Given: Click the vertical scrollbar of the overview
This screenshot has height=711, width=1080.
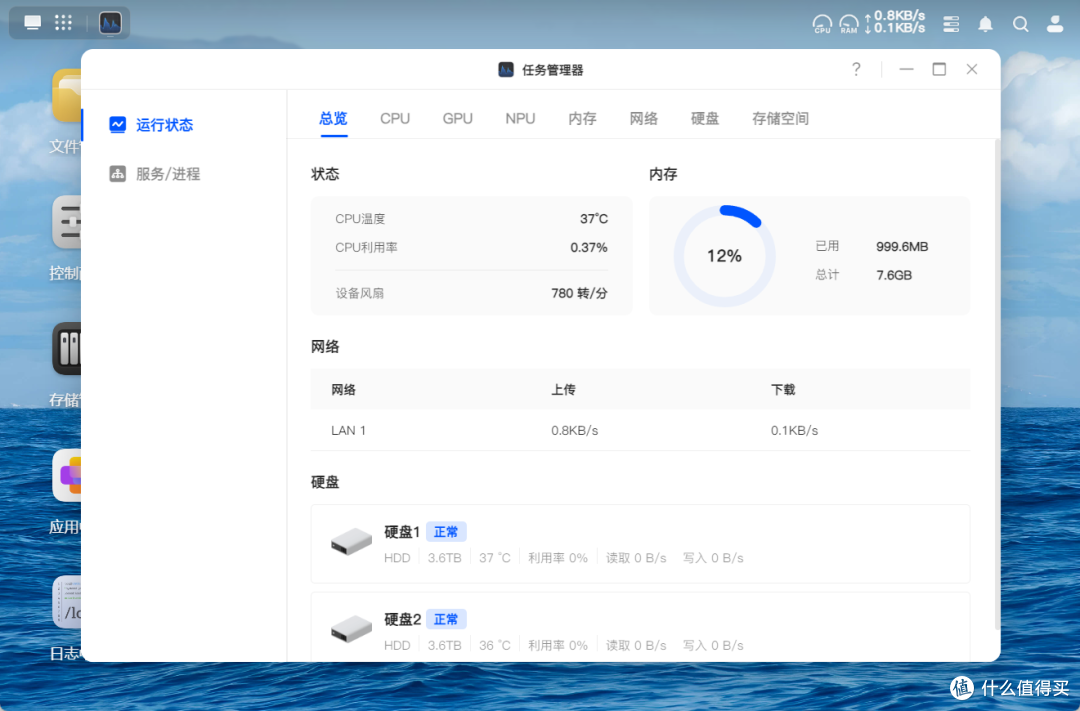Looking at the screenshot, I should coord(997,384).
